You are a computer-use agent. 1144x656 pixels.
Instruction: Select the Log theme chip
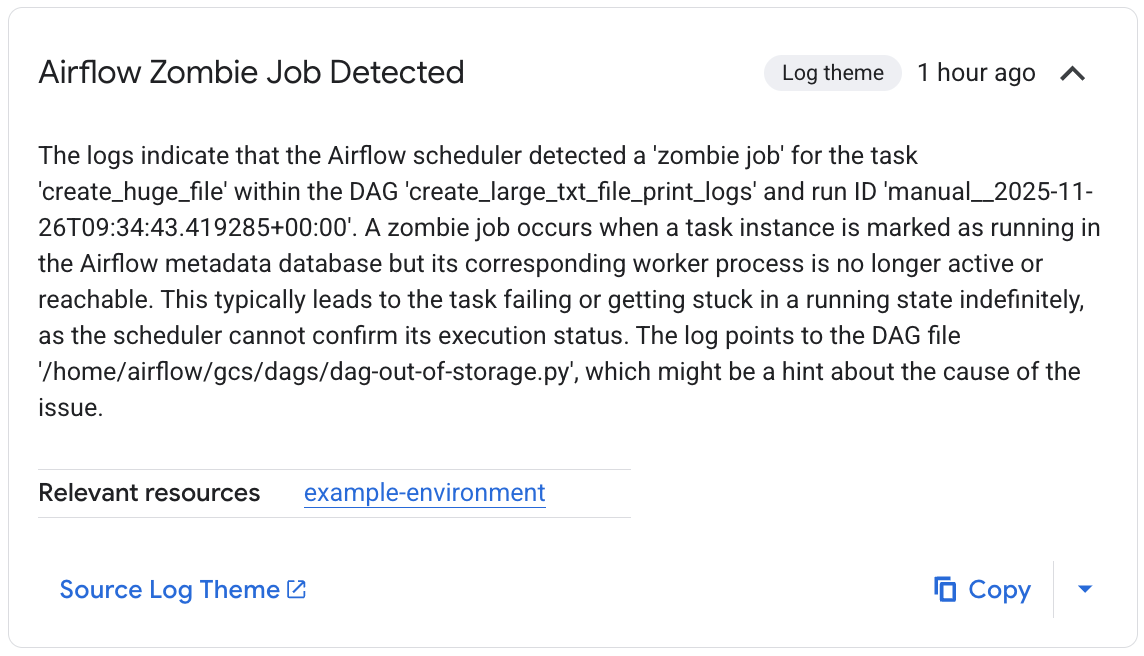[x=832, y=72]
